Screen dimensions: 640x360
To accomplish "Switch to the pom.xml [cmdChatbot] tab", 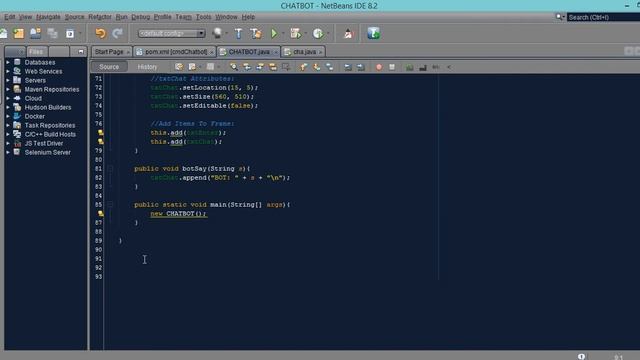I will 176,52.
